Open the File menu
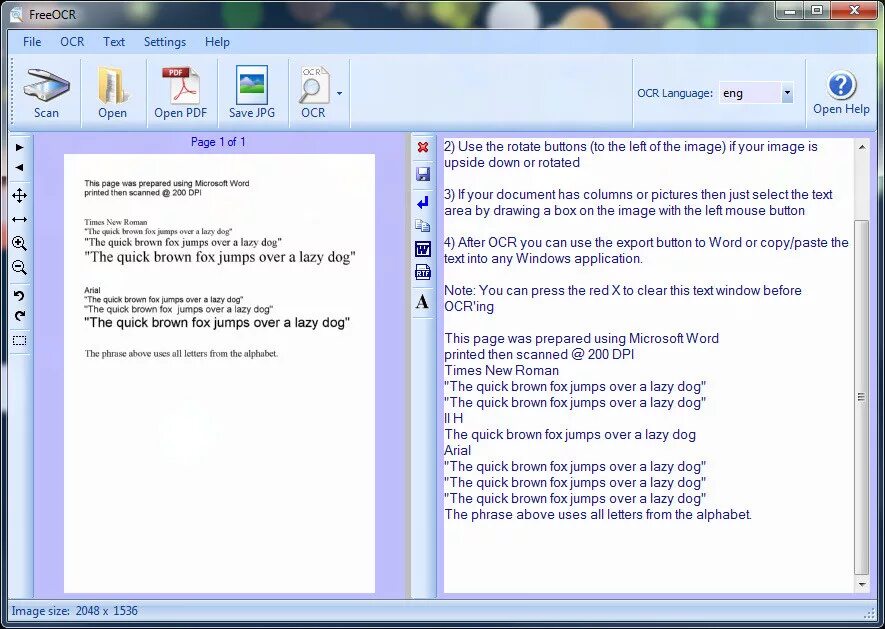Image resolution: width=885 pixels, height=629 pixels. [32, 42]
